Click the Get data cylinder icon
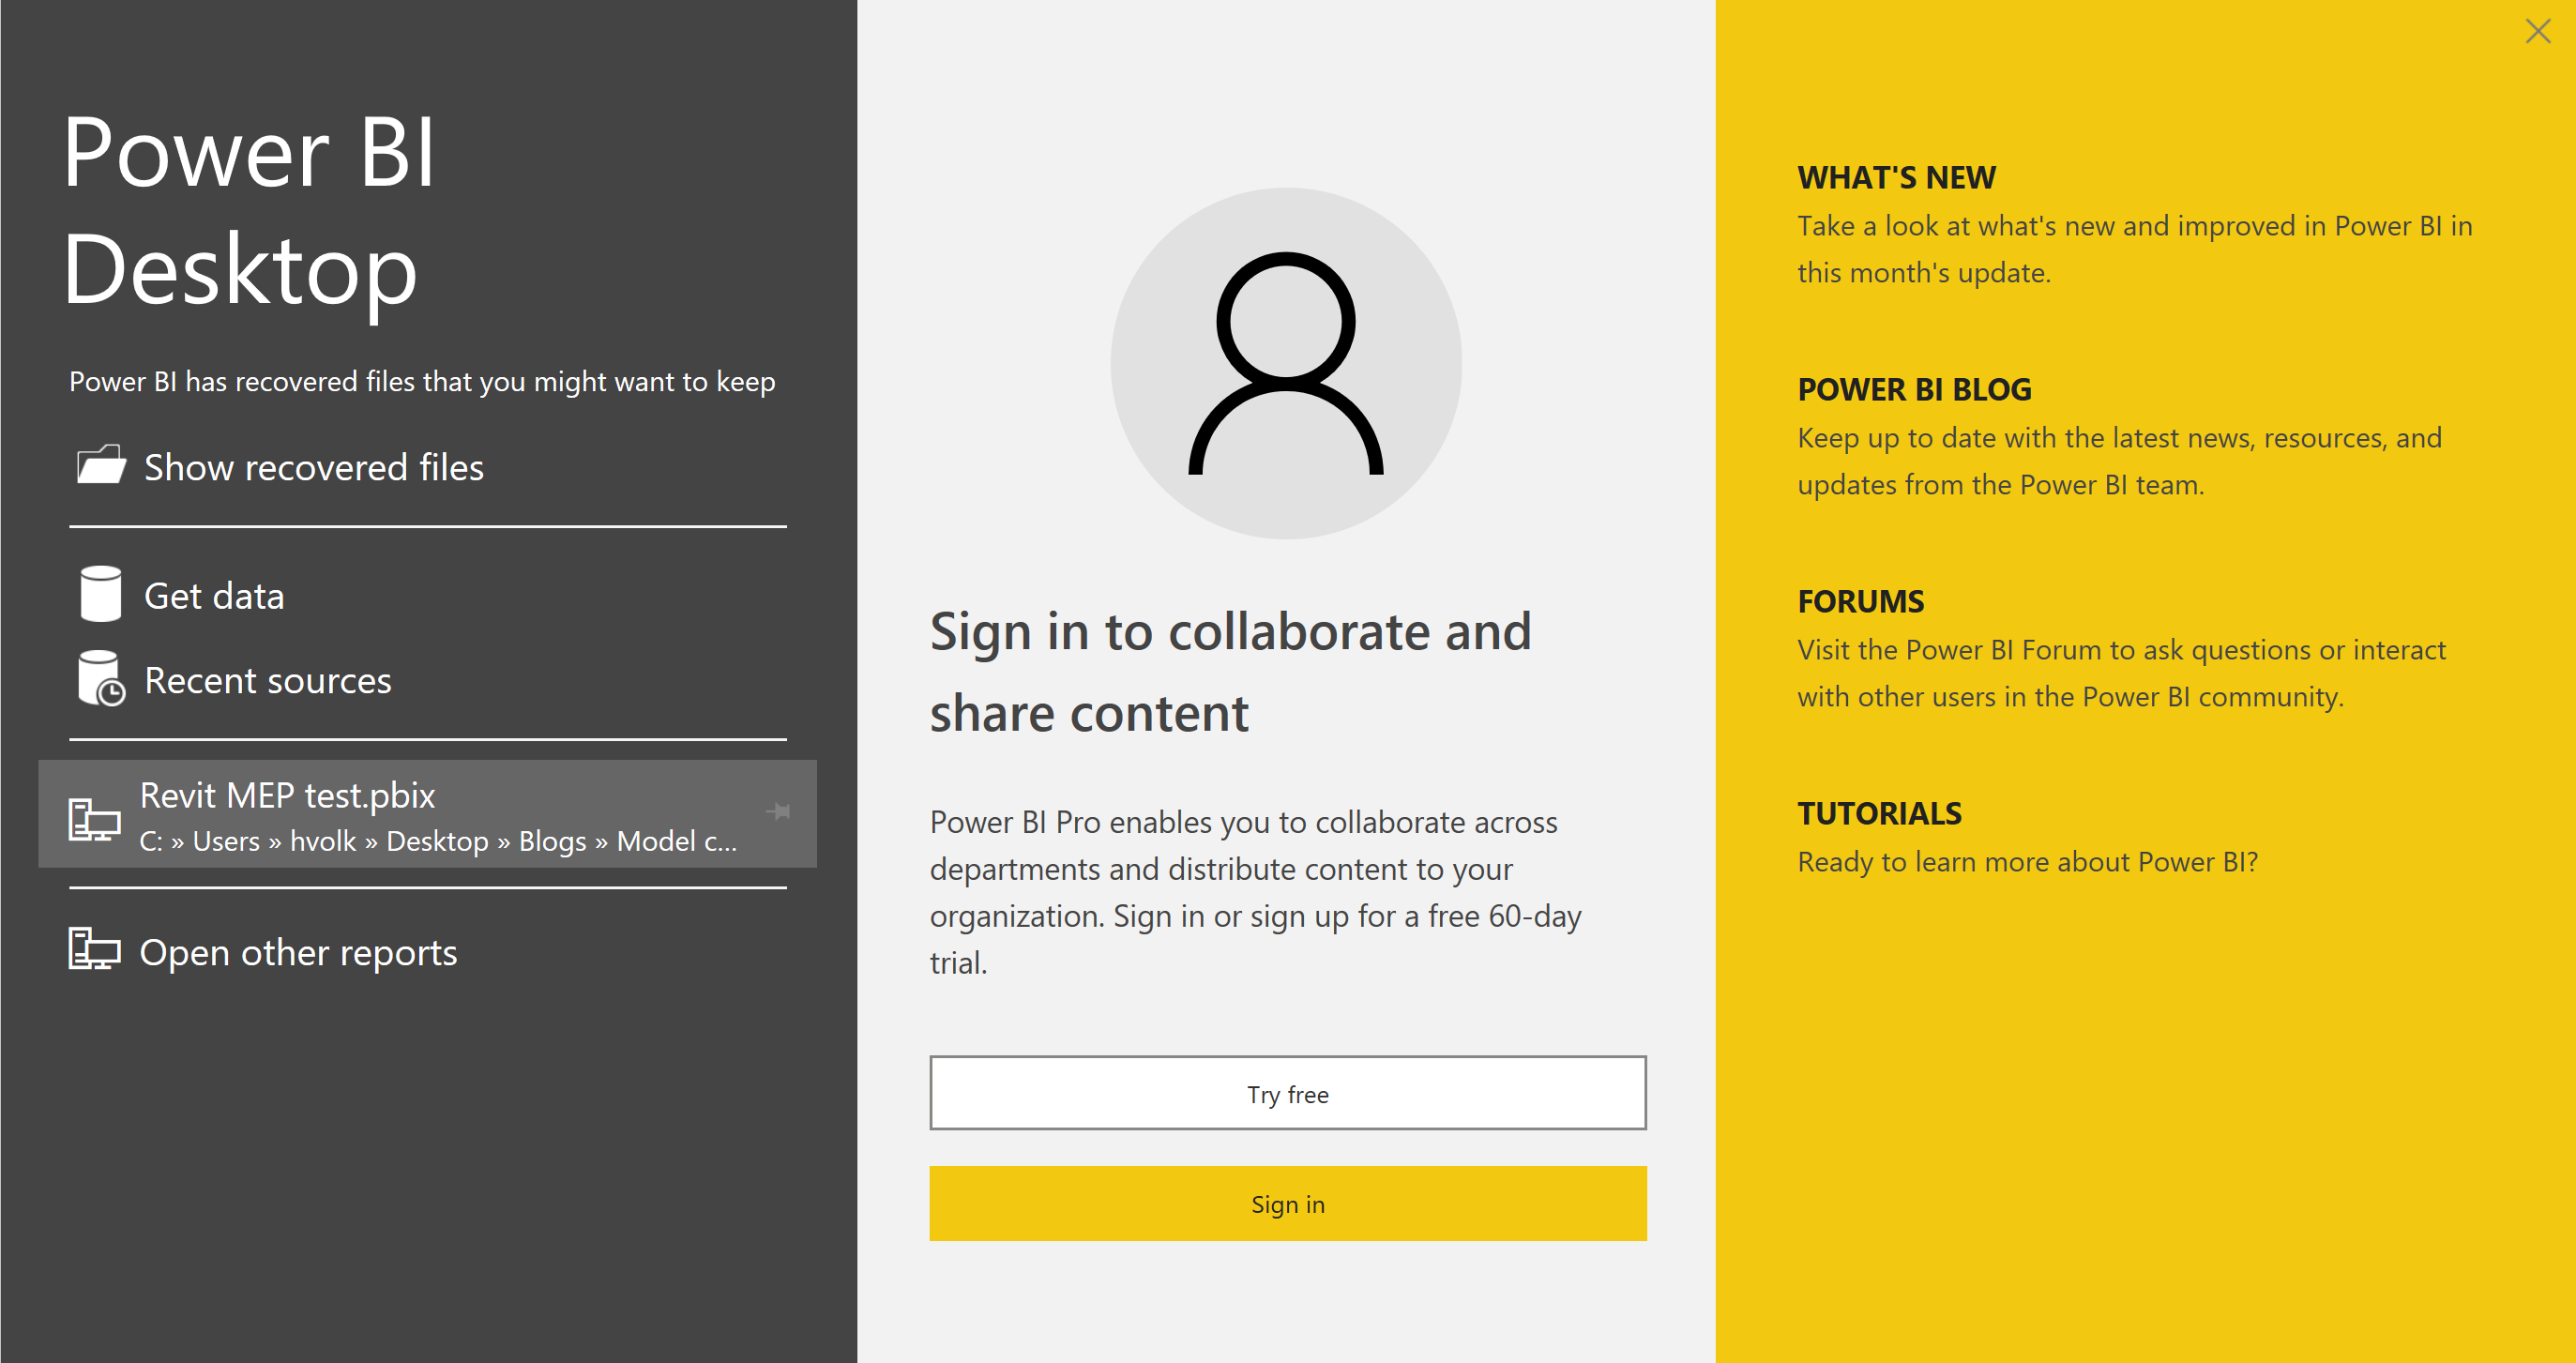 (x=100, y=594)
